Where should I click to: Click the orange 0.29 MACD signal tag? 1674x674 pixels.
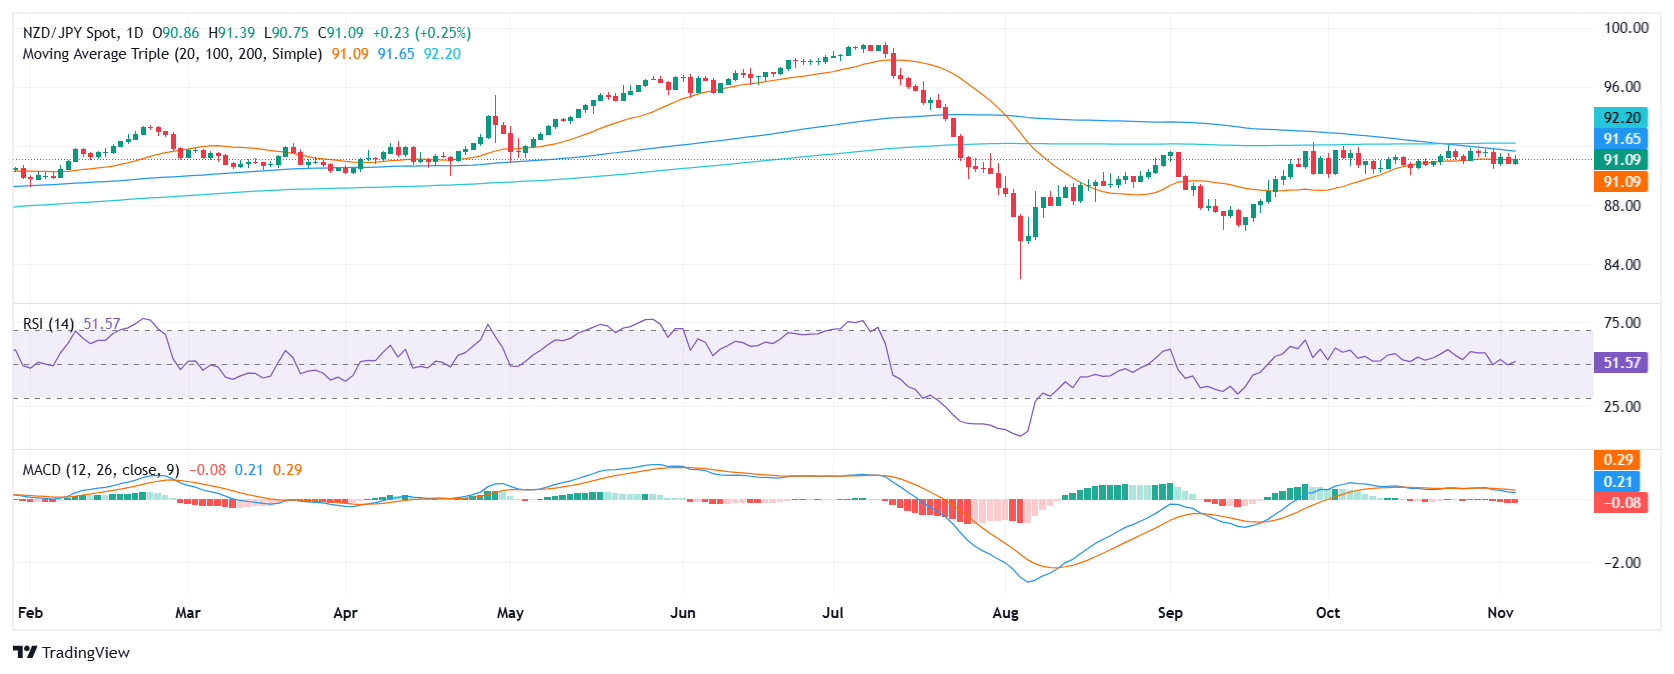click(x=1617, y=460)
